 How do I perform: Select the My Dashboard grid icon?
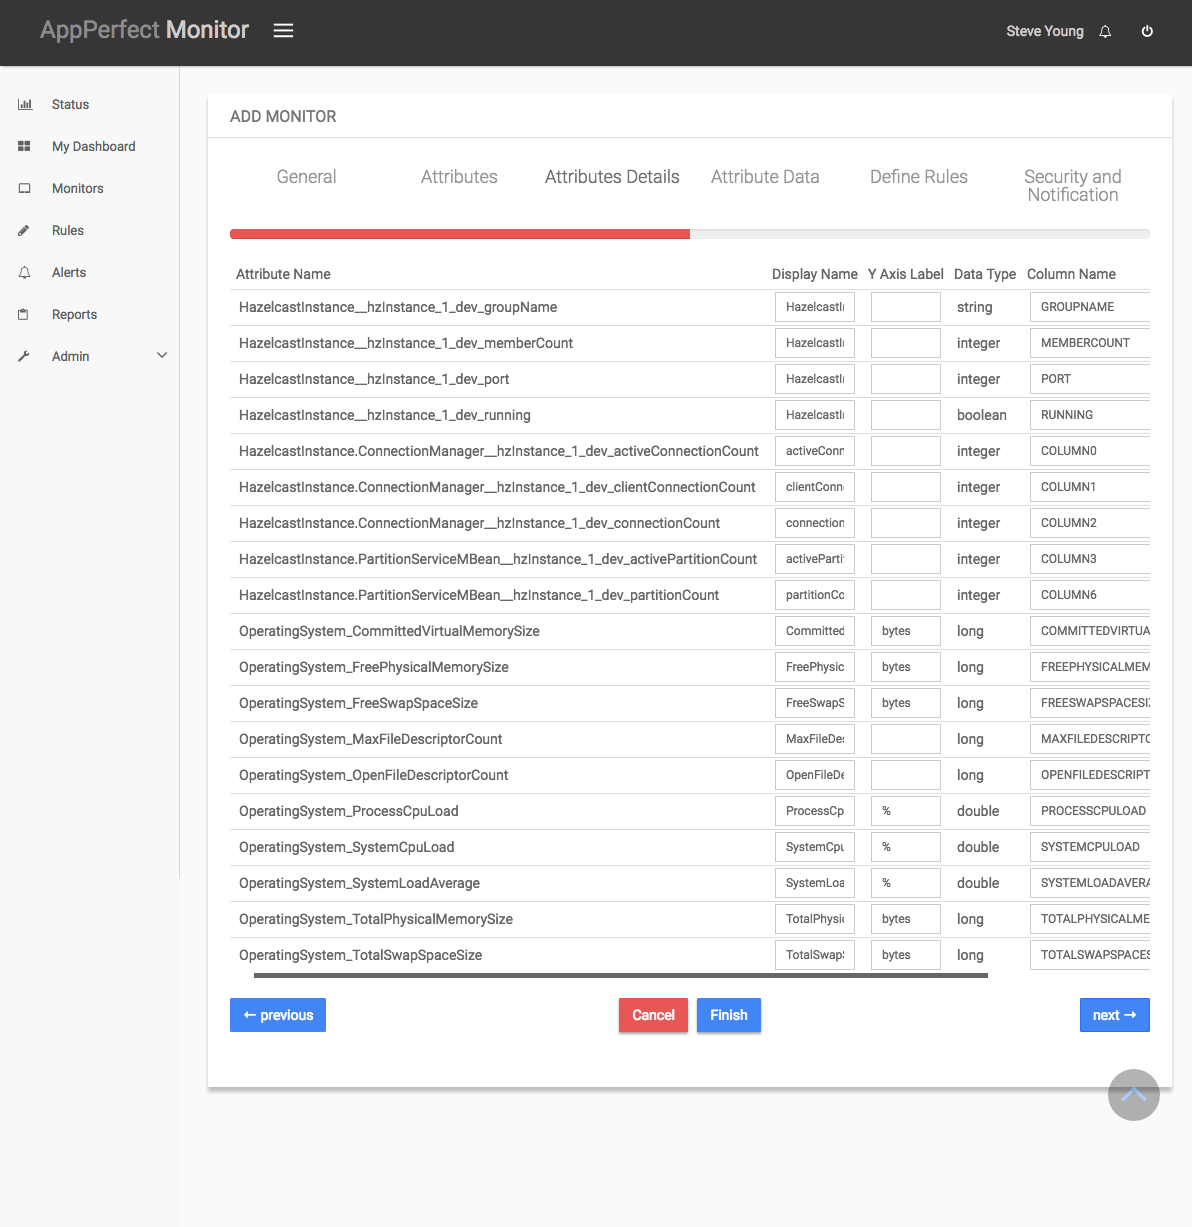(x=23, y=146)
